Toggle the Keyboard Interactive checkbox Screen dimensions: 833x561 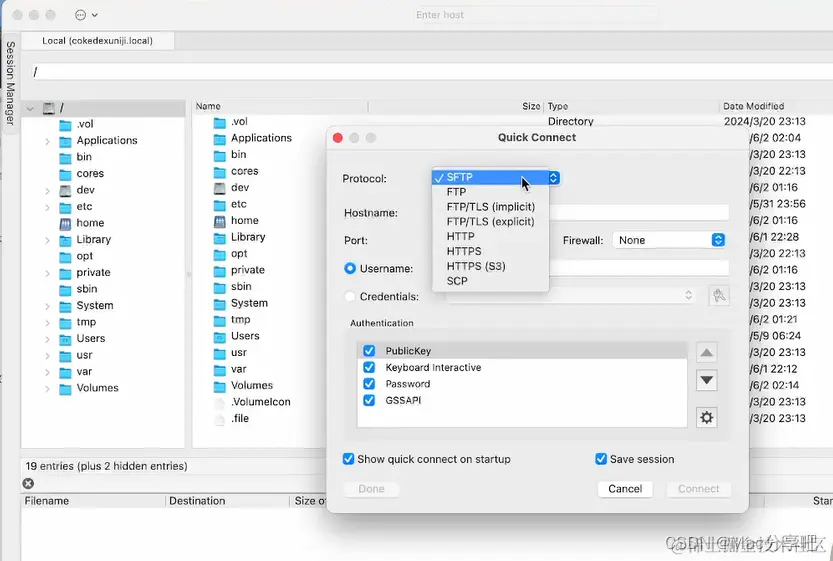(369, 367)
